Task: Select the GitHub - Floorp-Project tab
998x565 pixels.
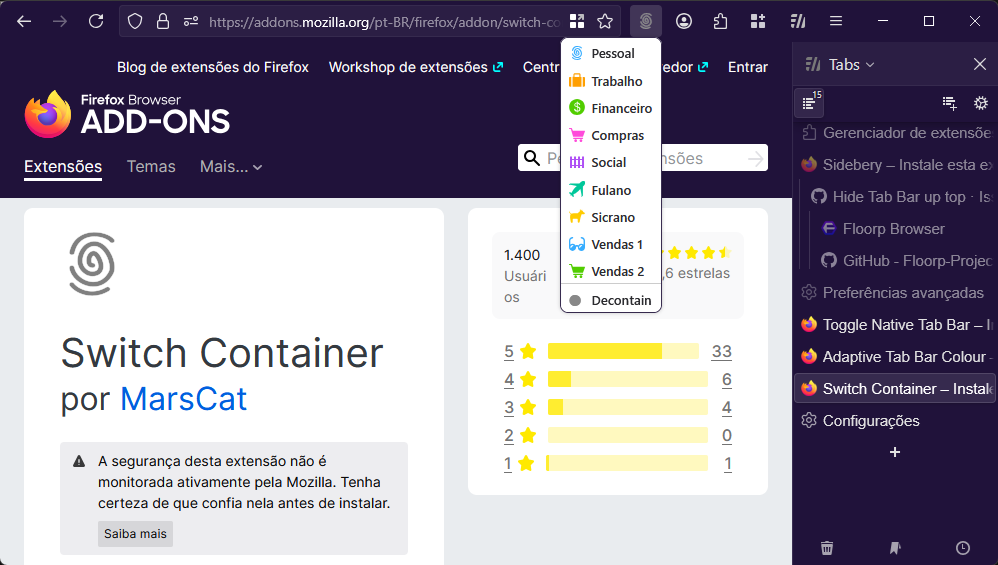Action: coord(905,261)
